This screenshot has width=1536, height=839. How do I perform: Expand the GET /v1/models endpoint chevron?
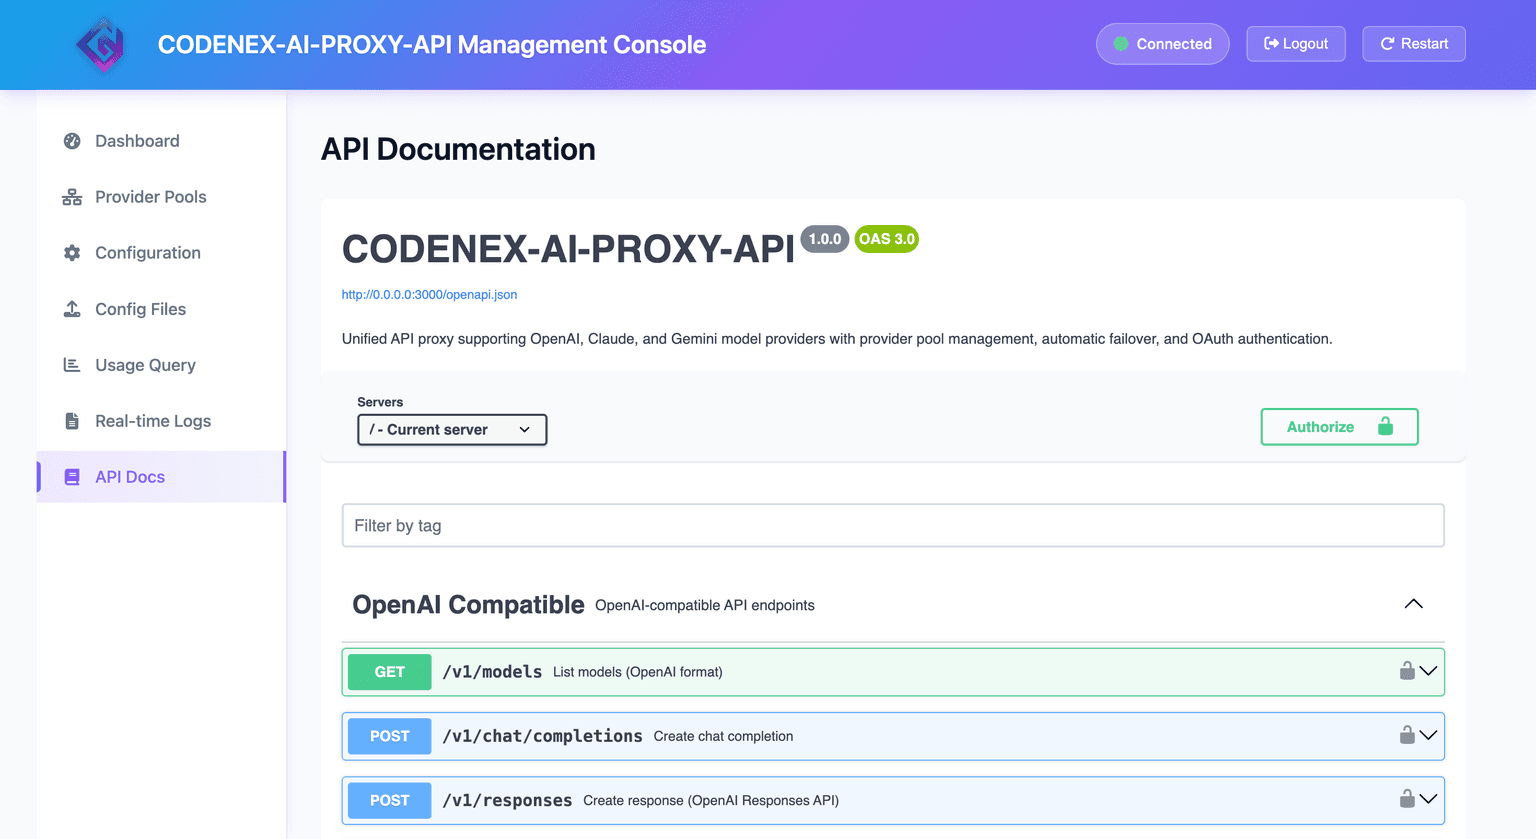point(1428,671)
